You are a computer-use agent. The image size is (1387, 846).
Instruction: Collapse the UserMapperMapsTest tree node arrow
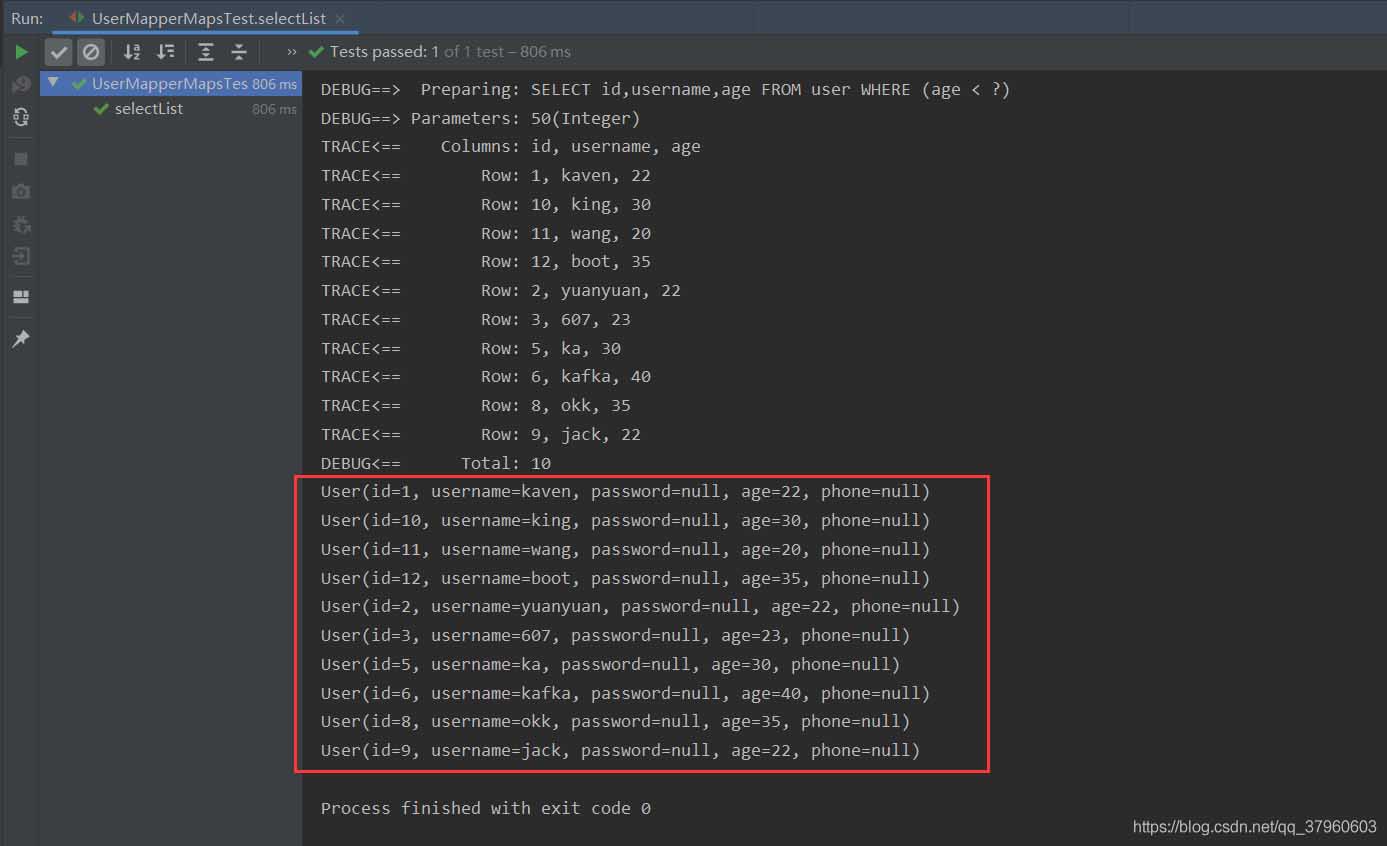tap(54, 83)
